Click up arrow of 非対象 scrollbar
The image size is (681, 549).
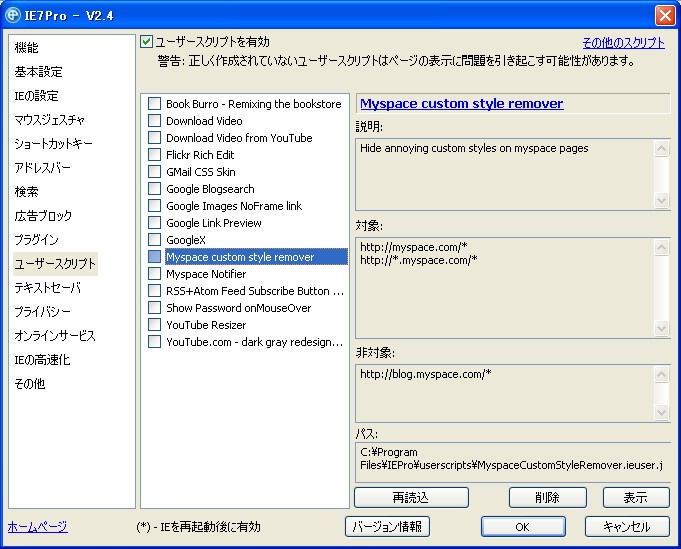(661, 374)
